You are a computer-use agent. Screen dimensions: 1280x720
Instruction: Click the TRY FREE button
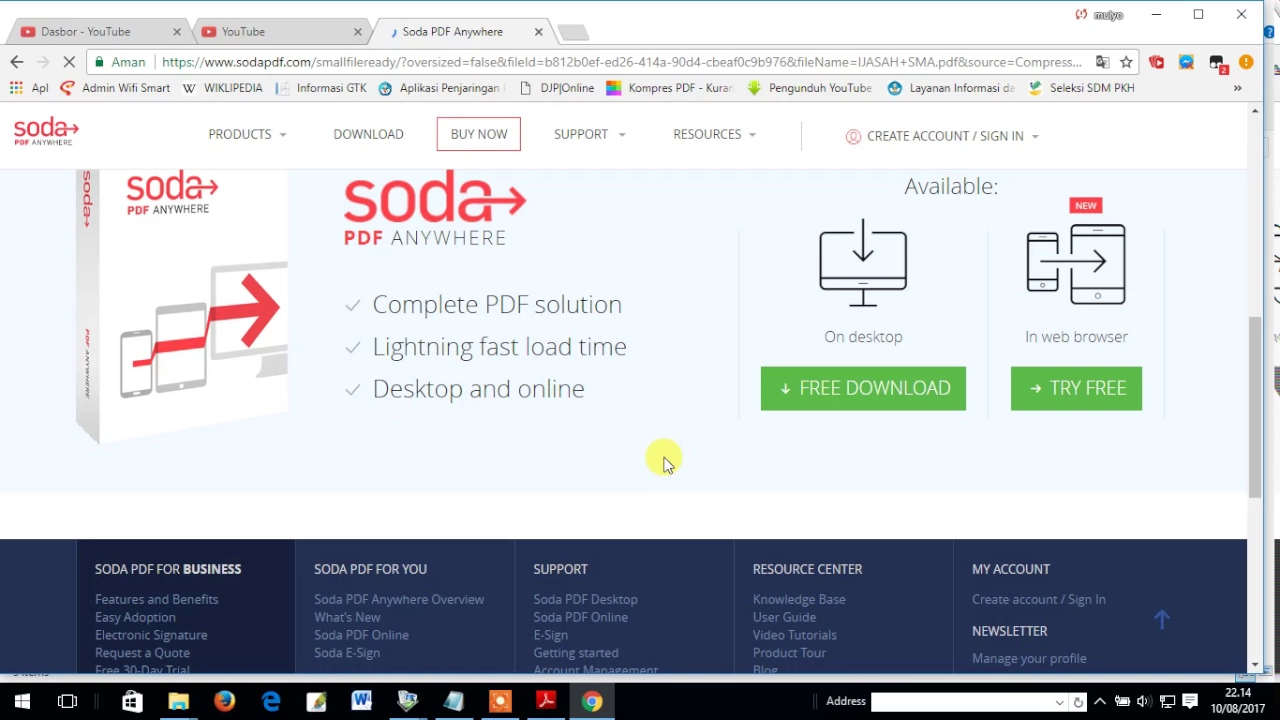[x=1076, y=388]
